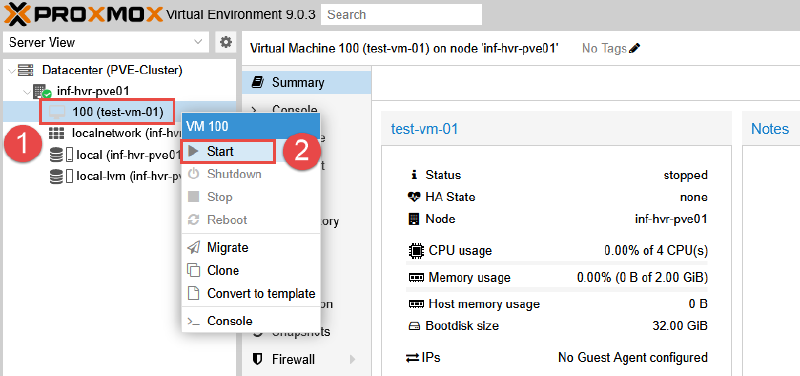This screenshot has height=376, width=800.
Task: Click the '32.00 GiB' bootdisk value
Action: point(680,326)
